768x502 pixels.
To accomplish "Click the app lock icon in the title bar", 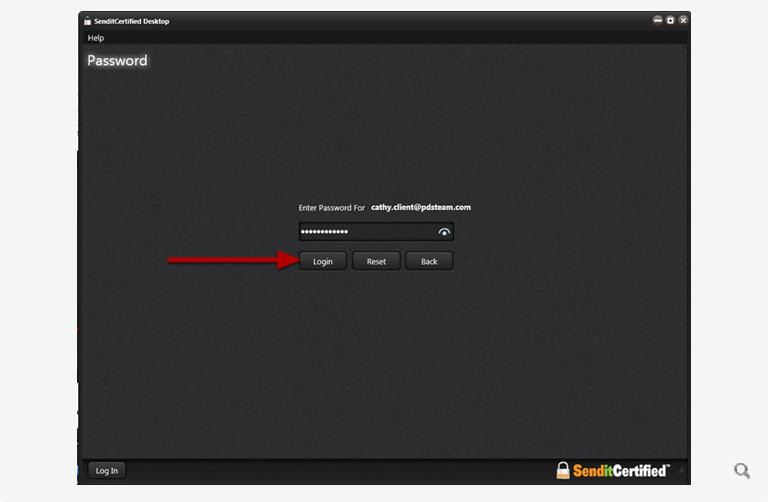I will point(87,21).
